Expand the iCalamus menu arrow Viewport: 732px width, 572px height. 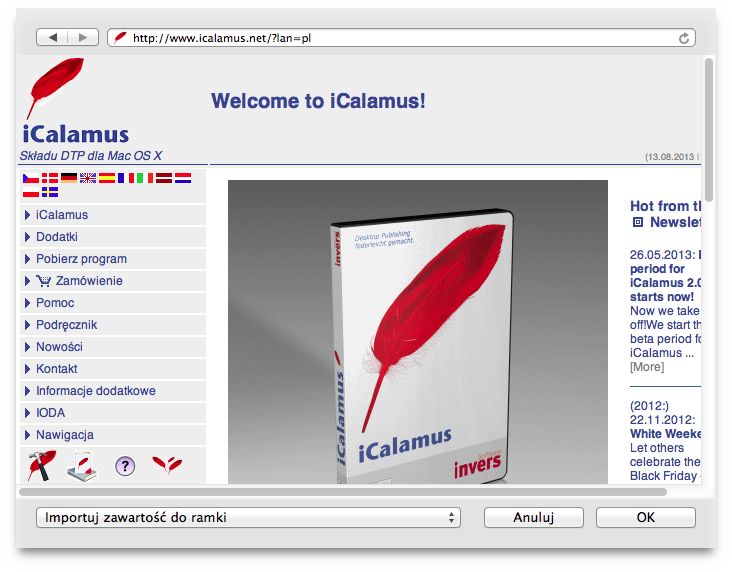click(x=27, y=215)
